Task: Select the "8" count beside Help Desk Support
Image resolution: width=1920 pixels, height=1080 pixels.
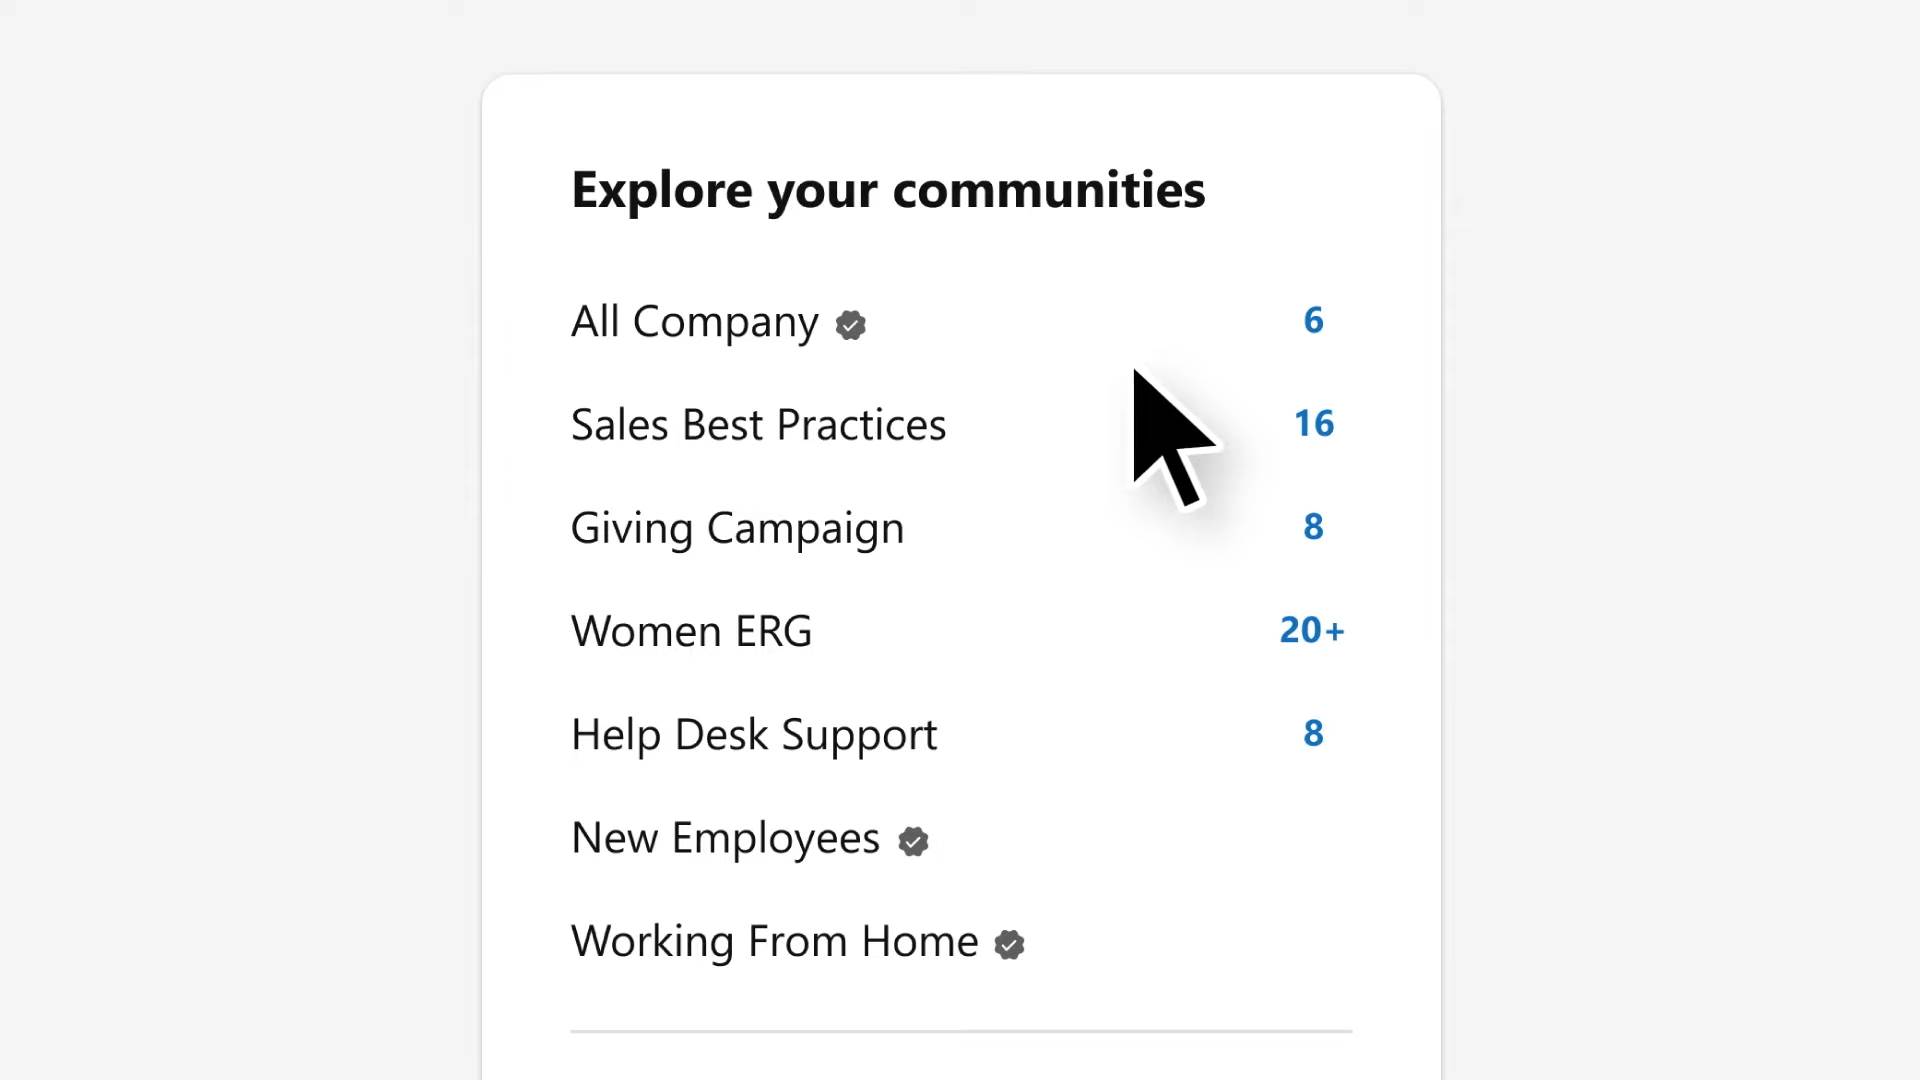Action: click(1313, 733)
